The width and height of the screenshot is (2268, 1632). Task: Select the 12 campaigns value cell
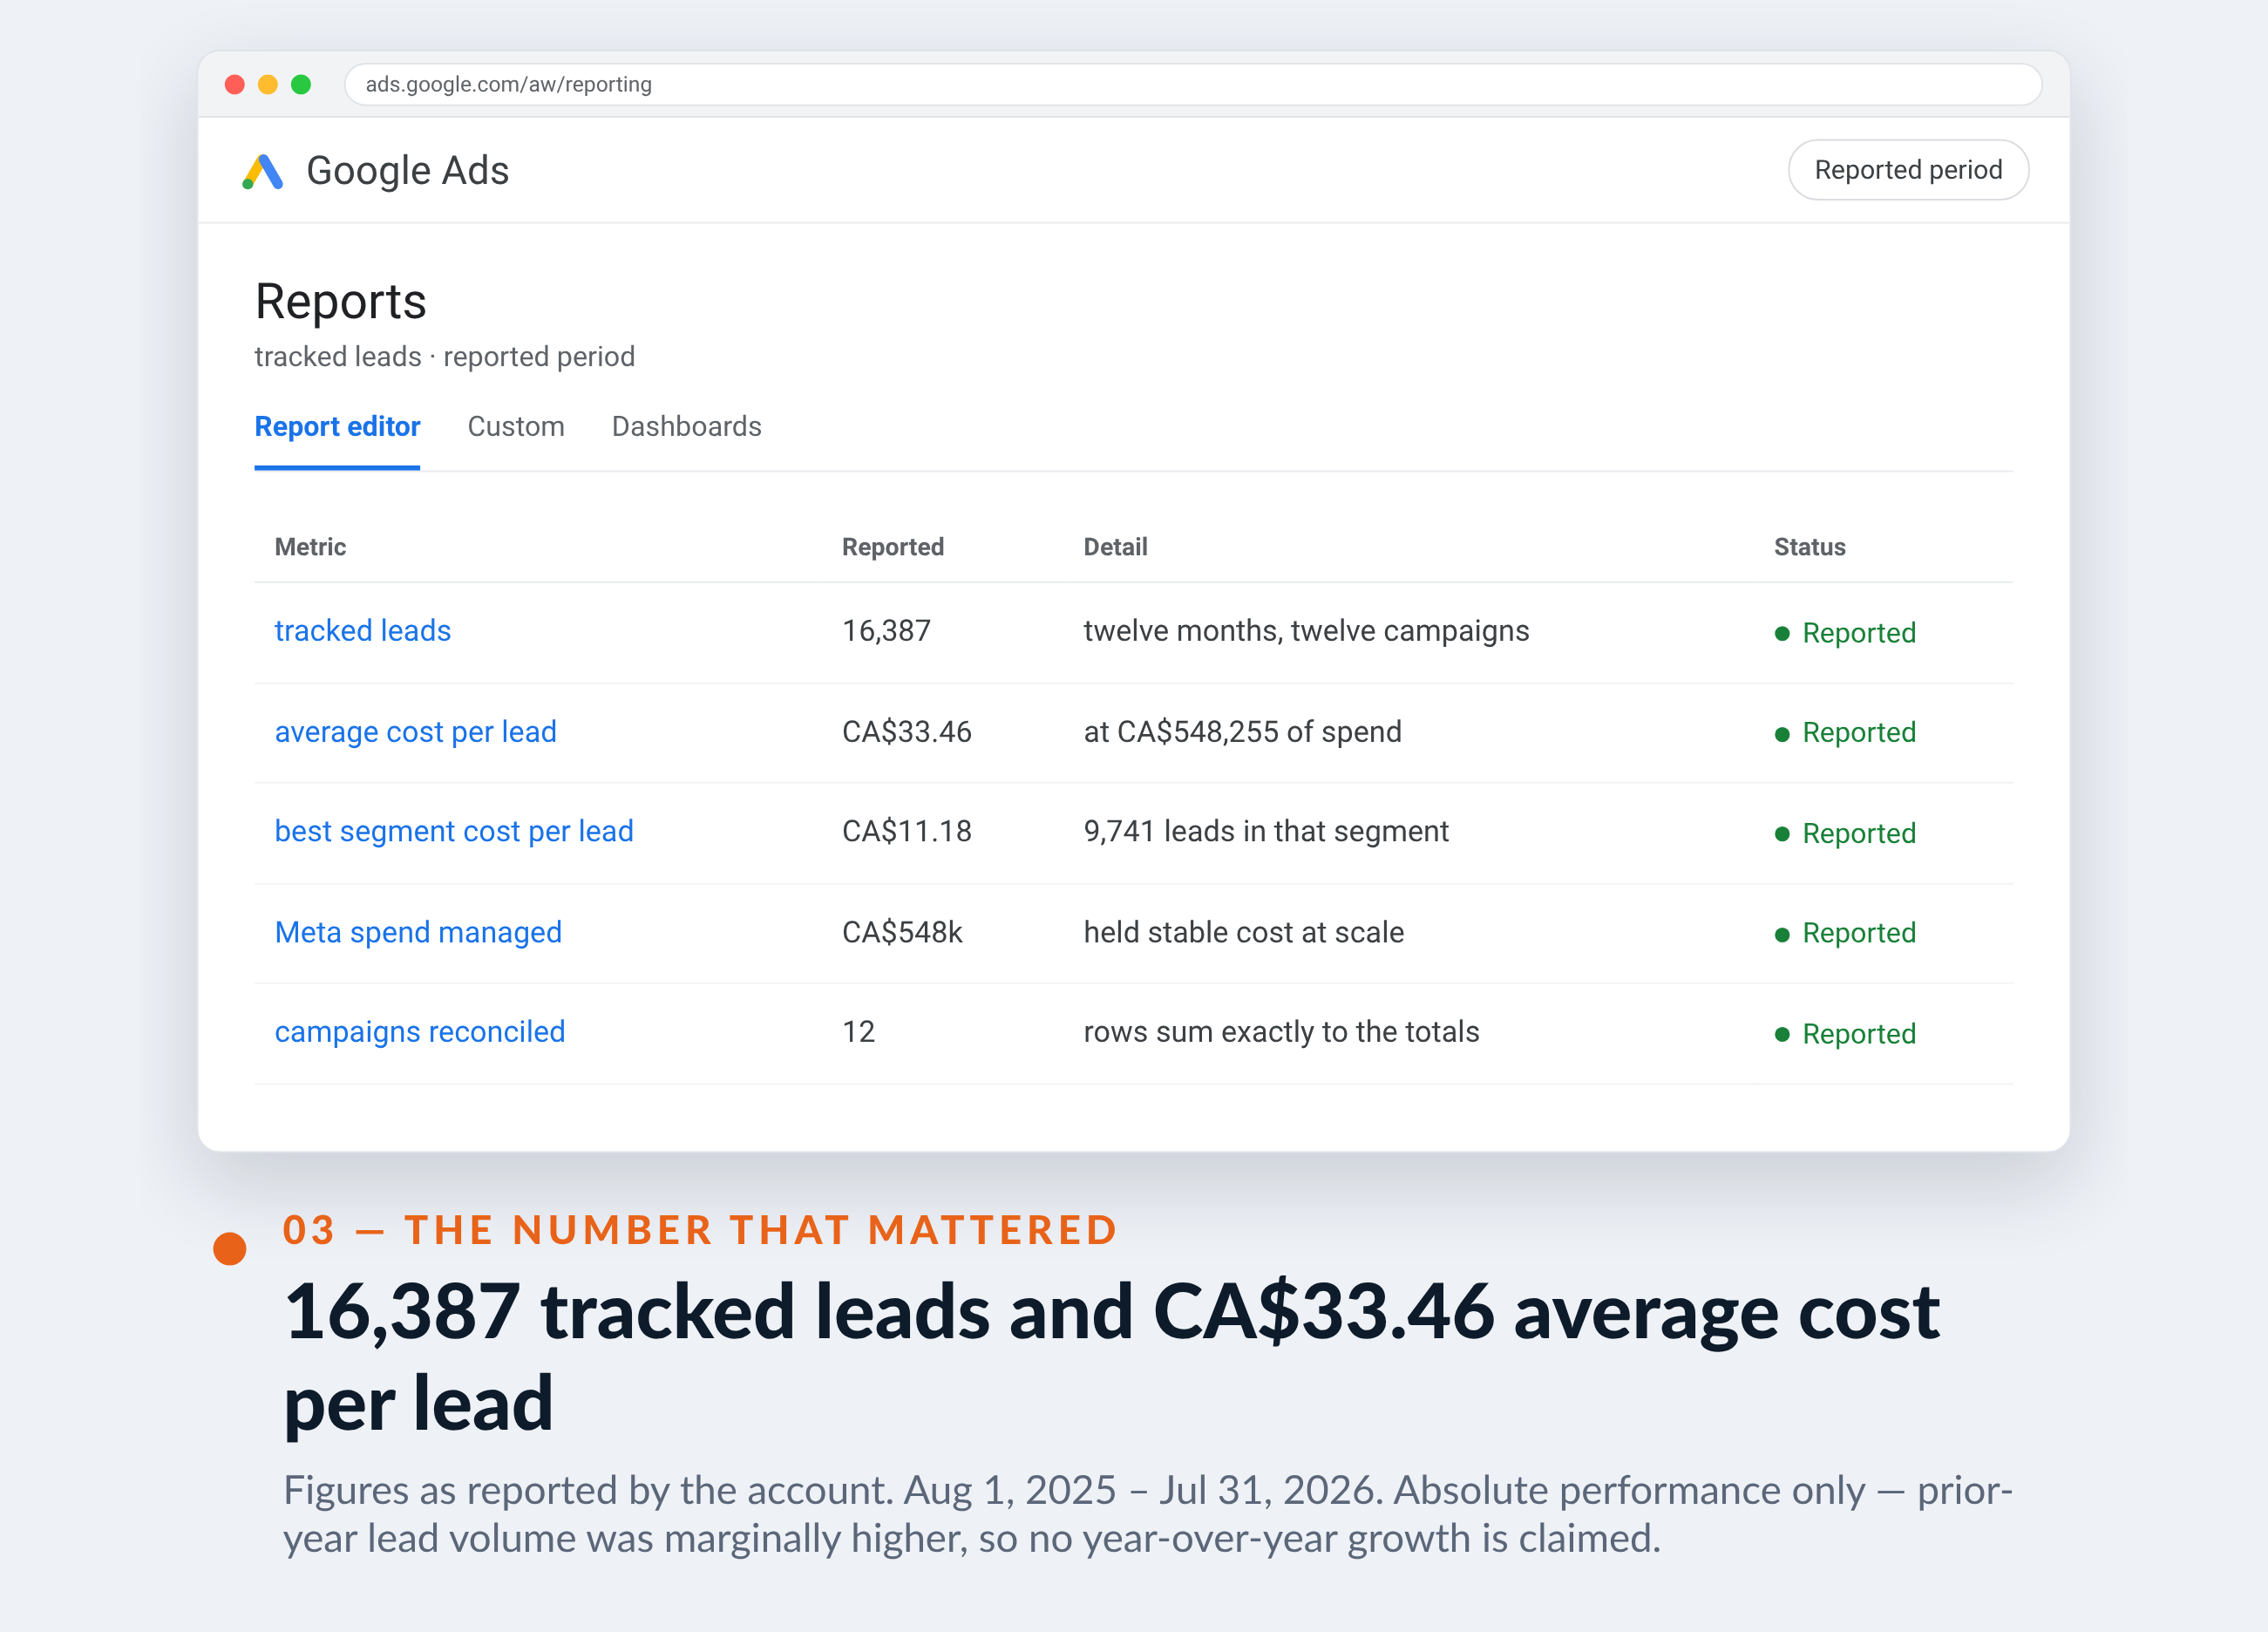(859, 1032)
